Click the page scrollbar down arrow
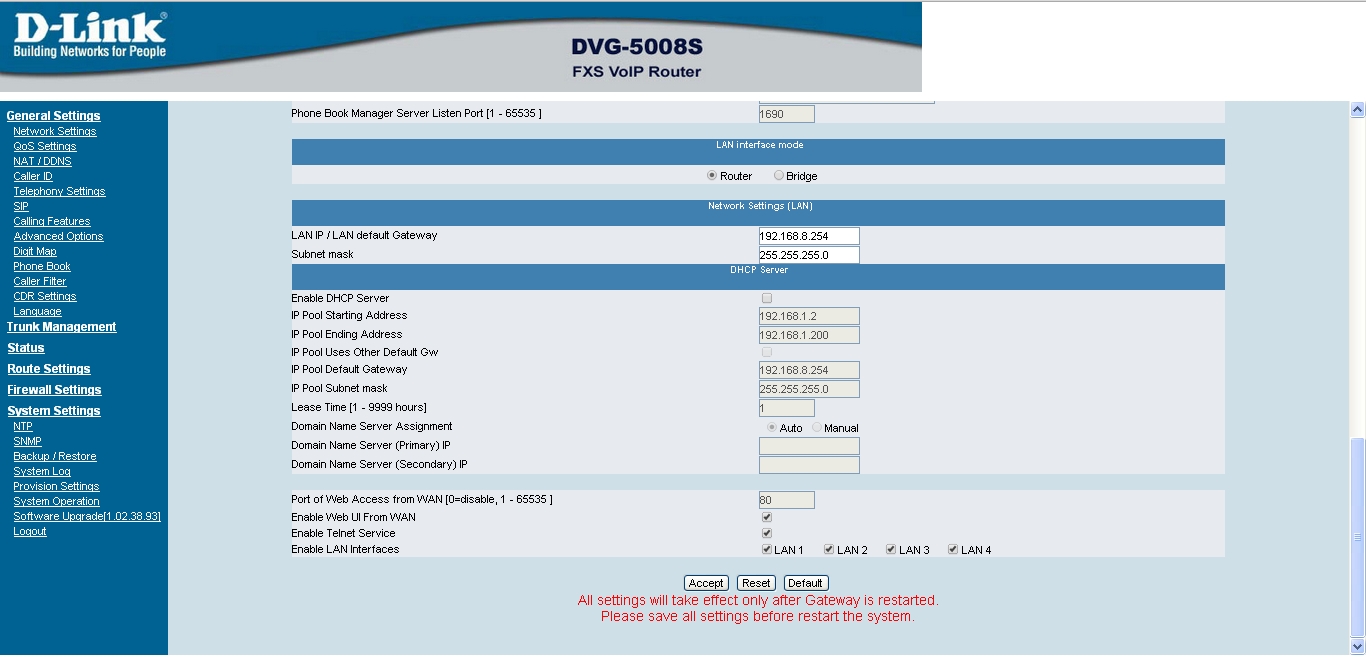The image size is (1366, 657). [1357, 647]
